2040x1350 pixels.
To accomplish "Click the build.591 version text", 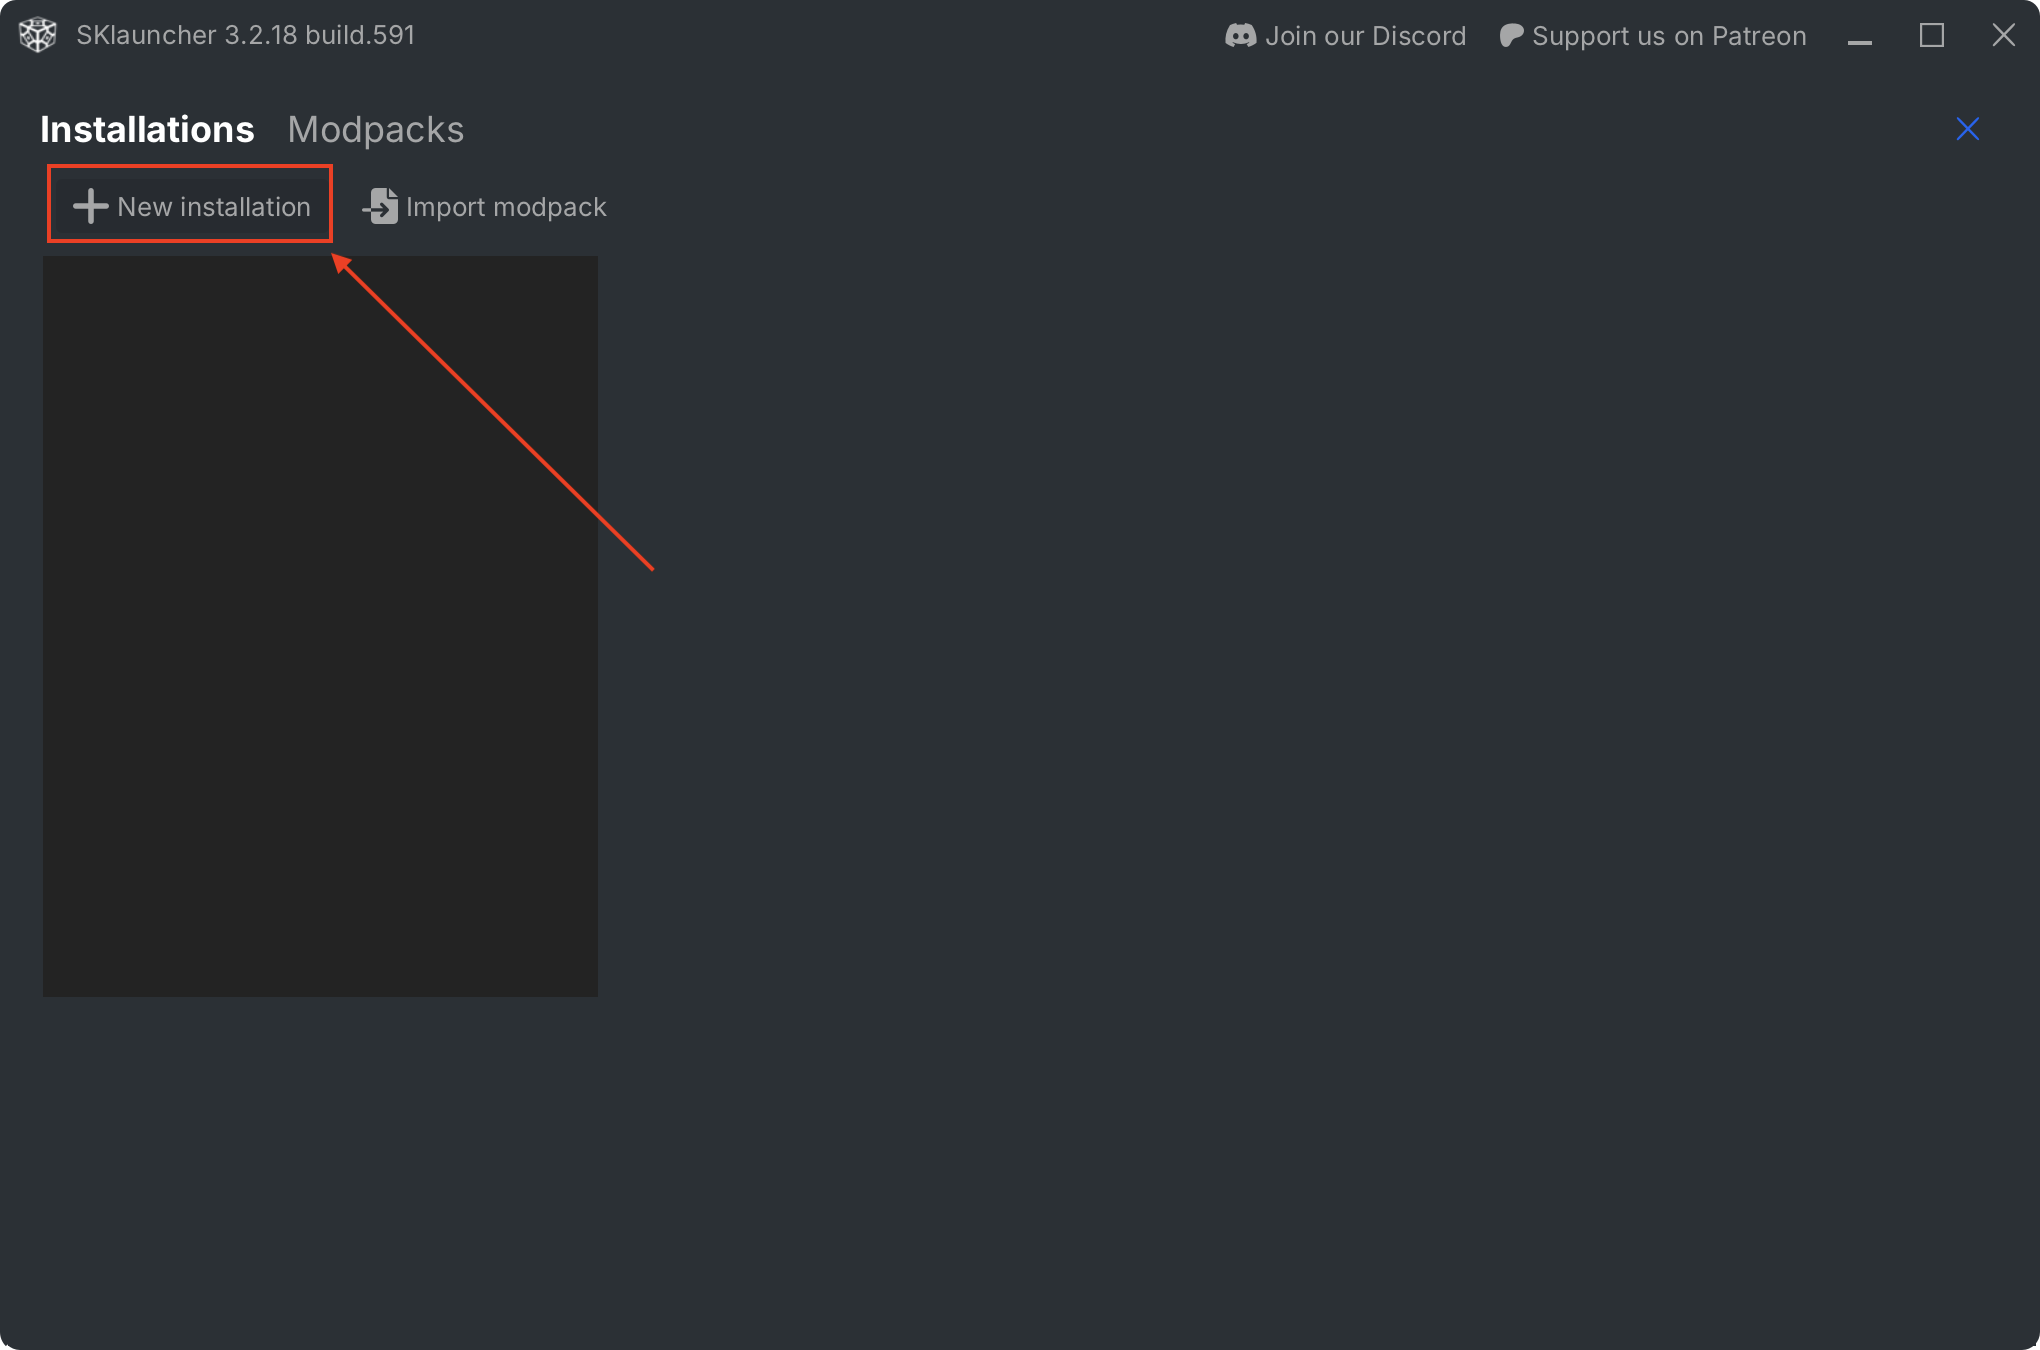I will coord(360,35).
